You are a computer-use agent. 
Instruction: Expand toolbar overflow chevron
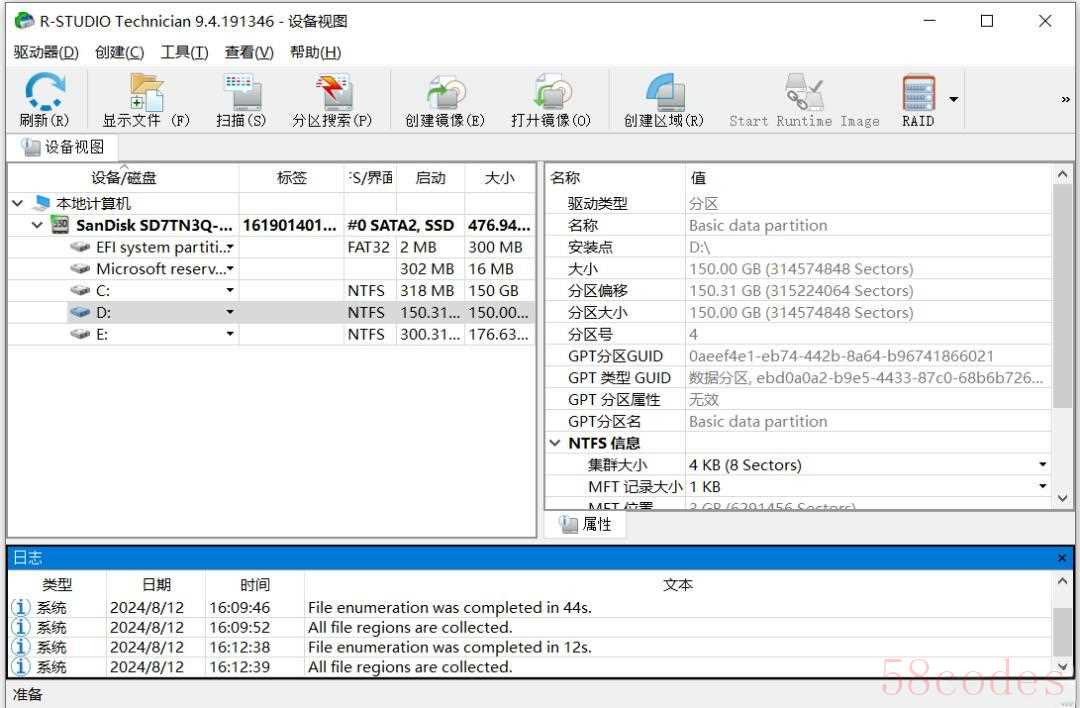click(x=1065, y=99)
